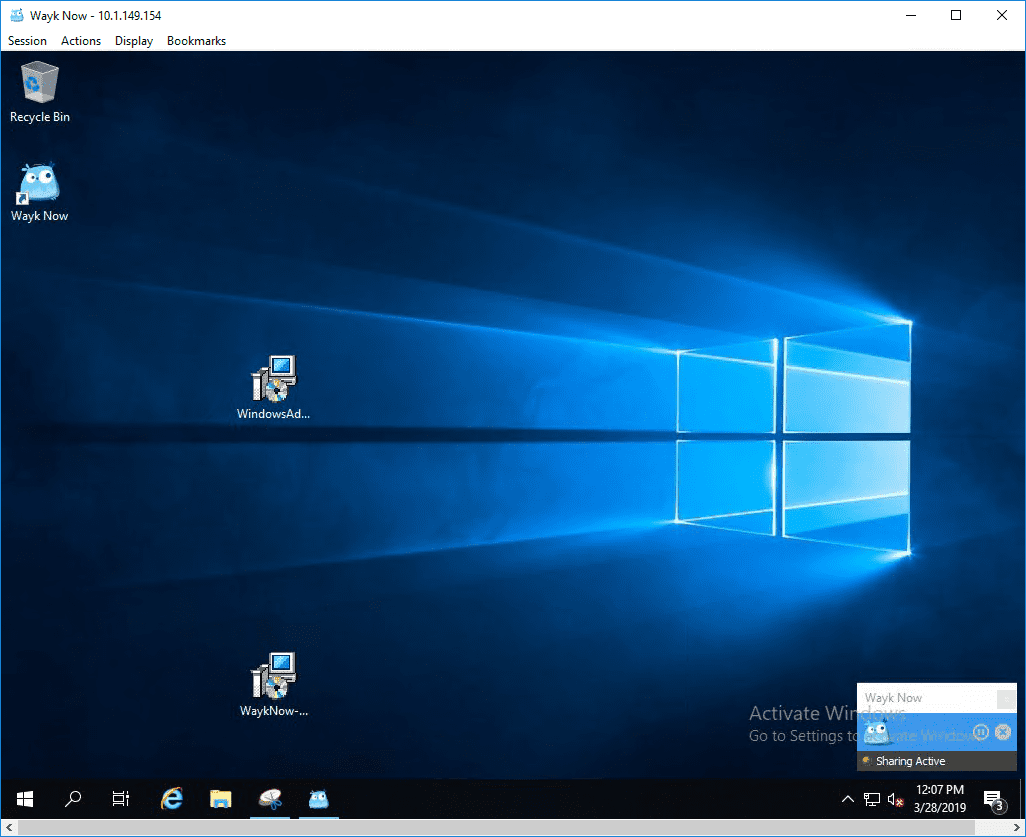Stop sharing with the round X button
1026x837 pixels.
[x=1002, y=732]
